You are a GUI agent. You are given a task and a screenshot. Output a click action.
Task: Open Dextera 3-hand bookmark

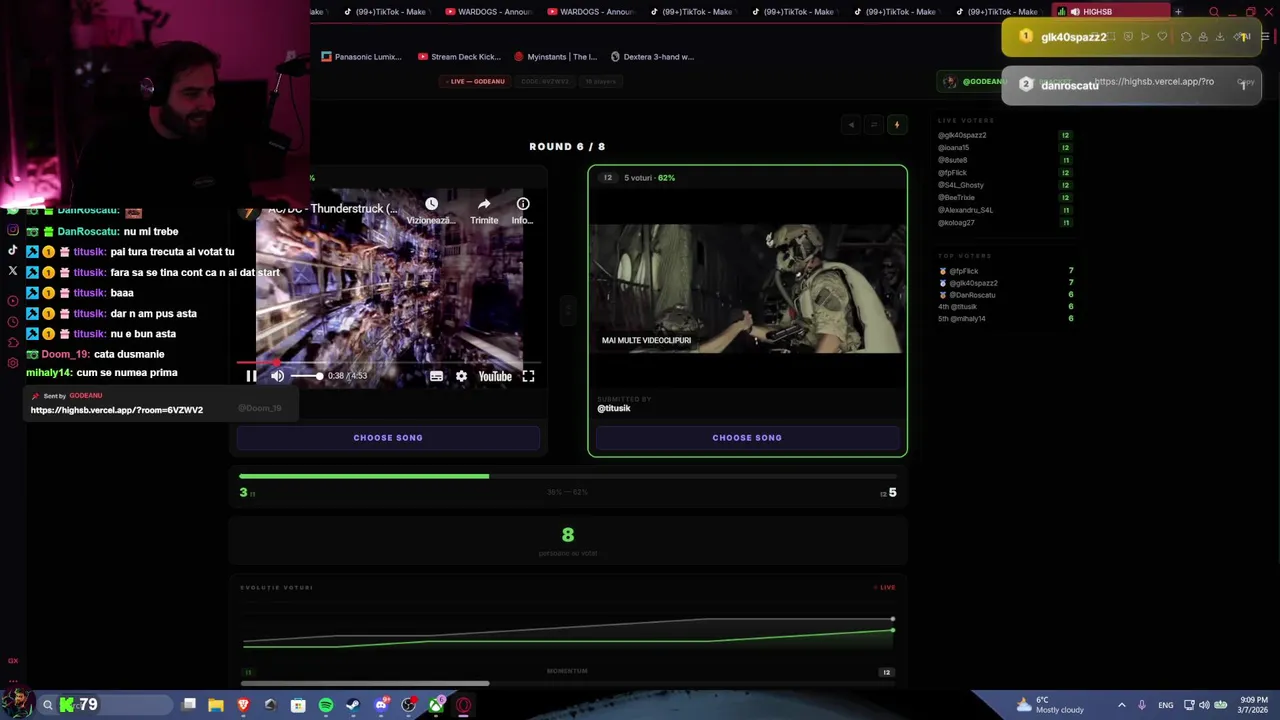tap(652, 57)
